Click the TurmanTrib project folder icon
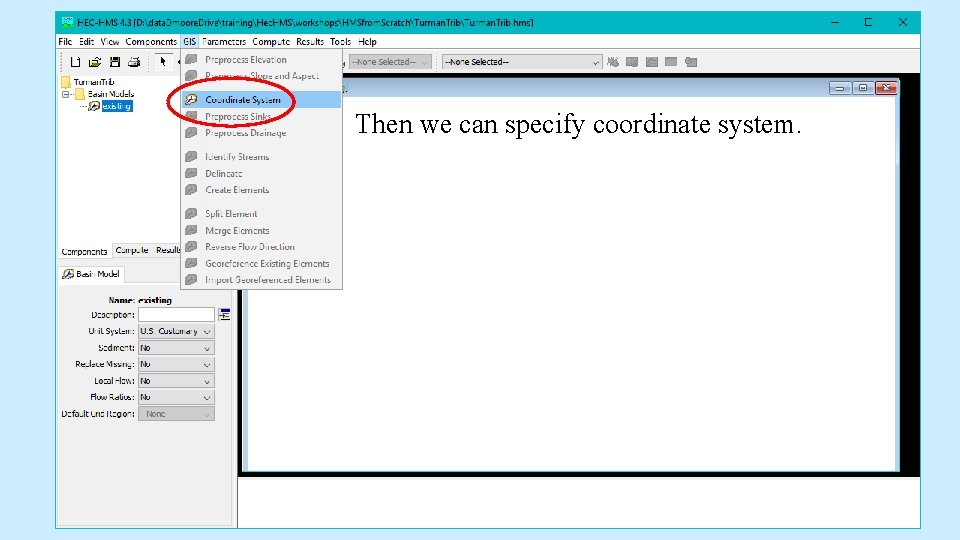This screenshot has height=540, width=960. point(66,82)
